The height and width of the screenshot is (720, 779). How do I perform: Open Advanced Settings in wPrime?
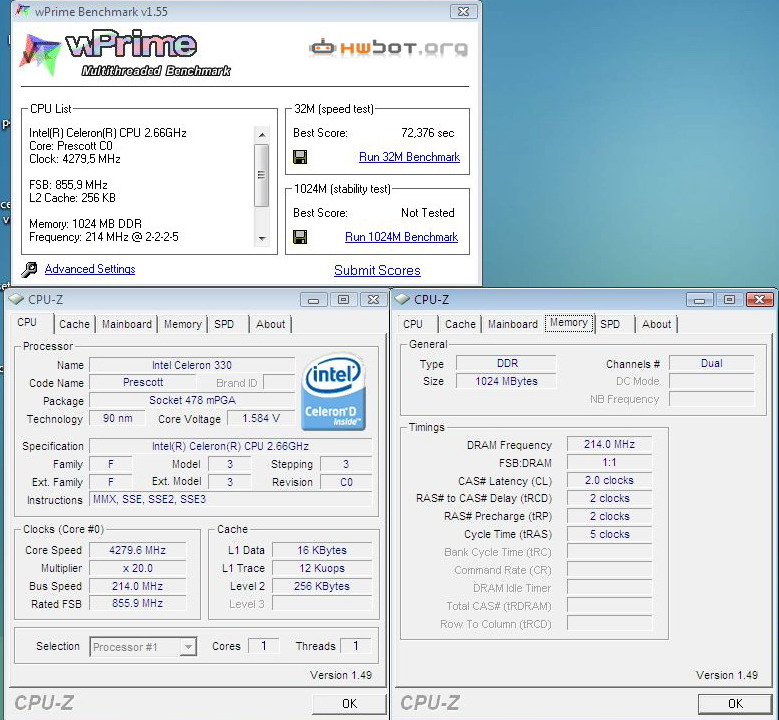coord(90,269)
